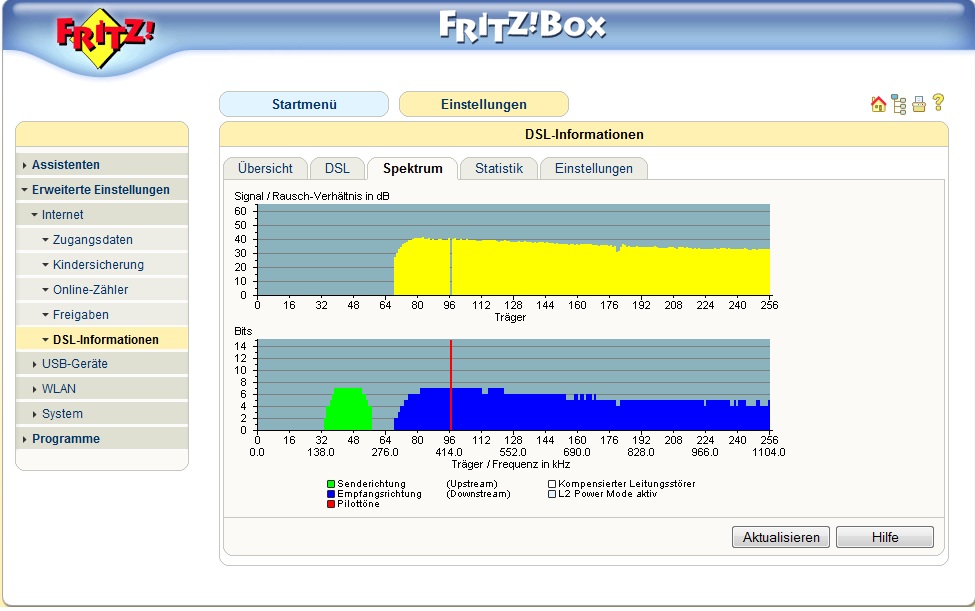
Task: Collapse the Erweiterte Einstellungen arrow
Action: tap(24, 190)
